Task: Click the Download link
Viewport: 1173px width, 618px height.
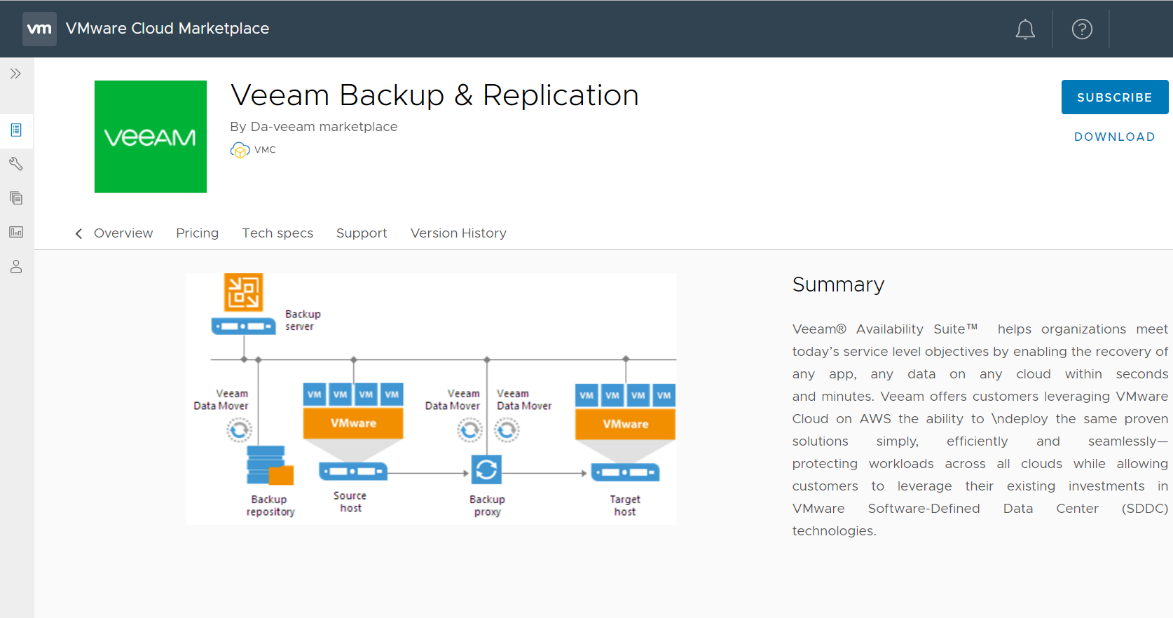Action: tap(1115, 137)
